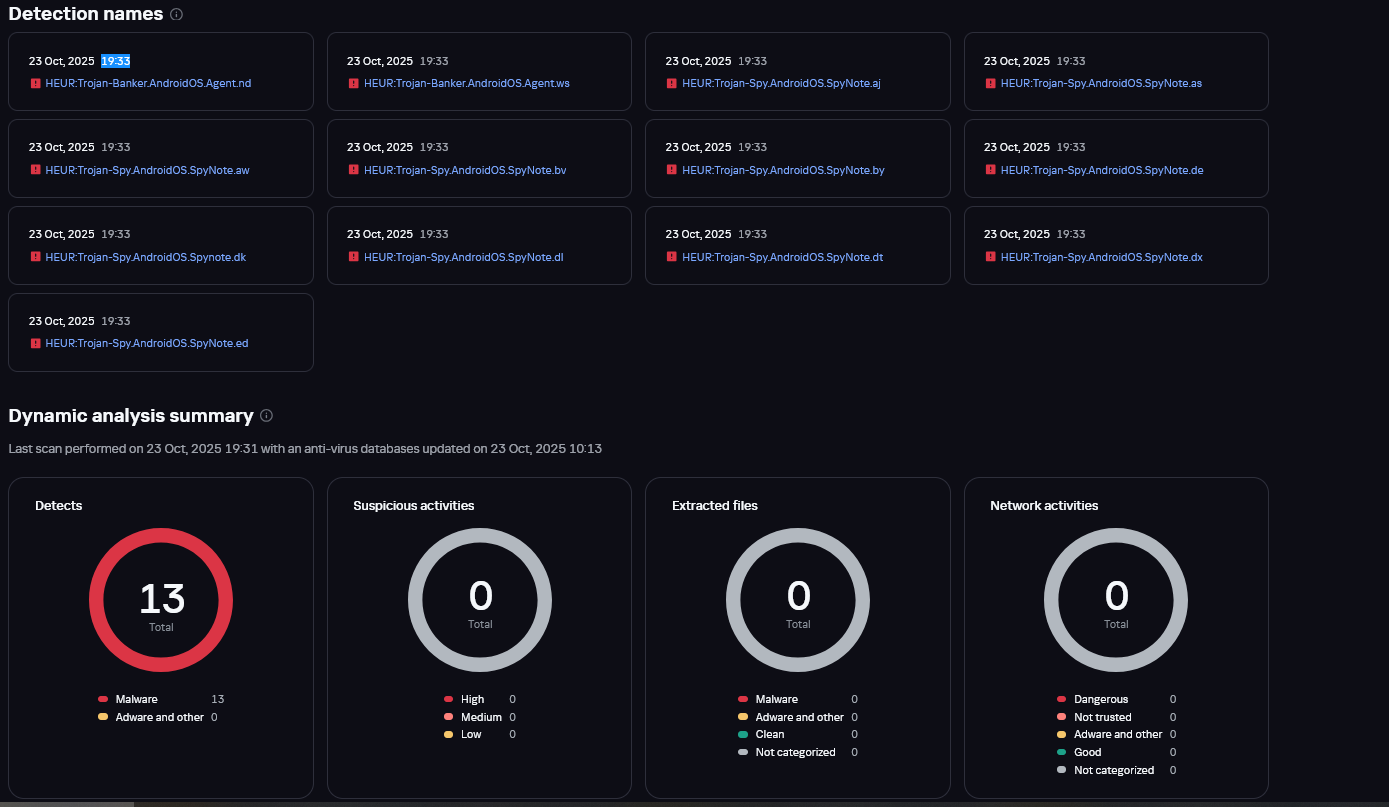The height and width of the screenshot is (807, 1389).
Task: Follow the SpyNote.dt detection link
Action: (x=782, y=257)
